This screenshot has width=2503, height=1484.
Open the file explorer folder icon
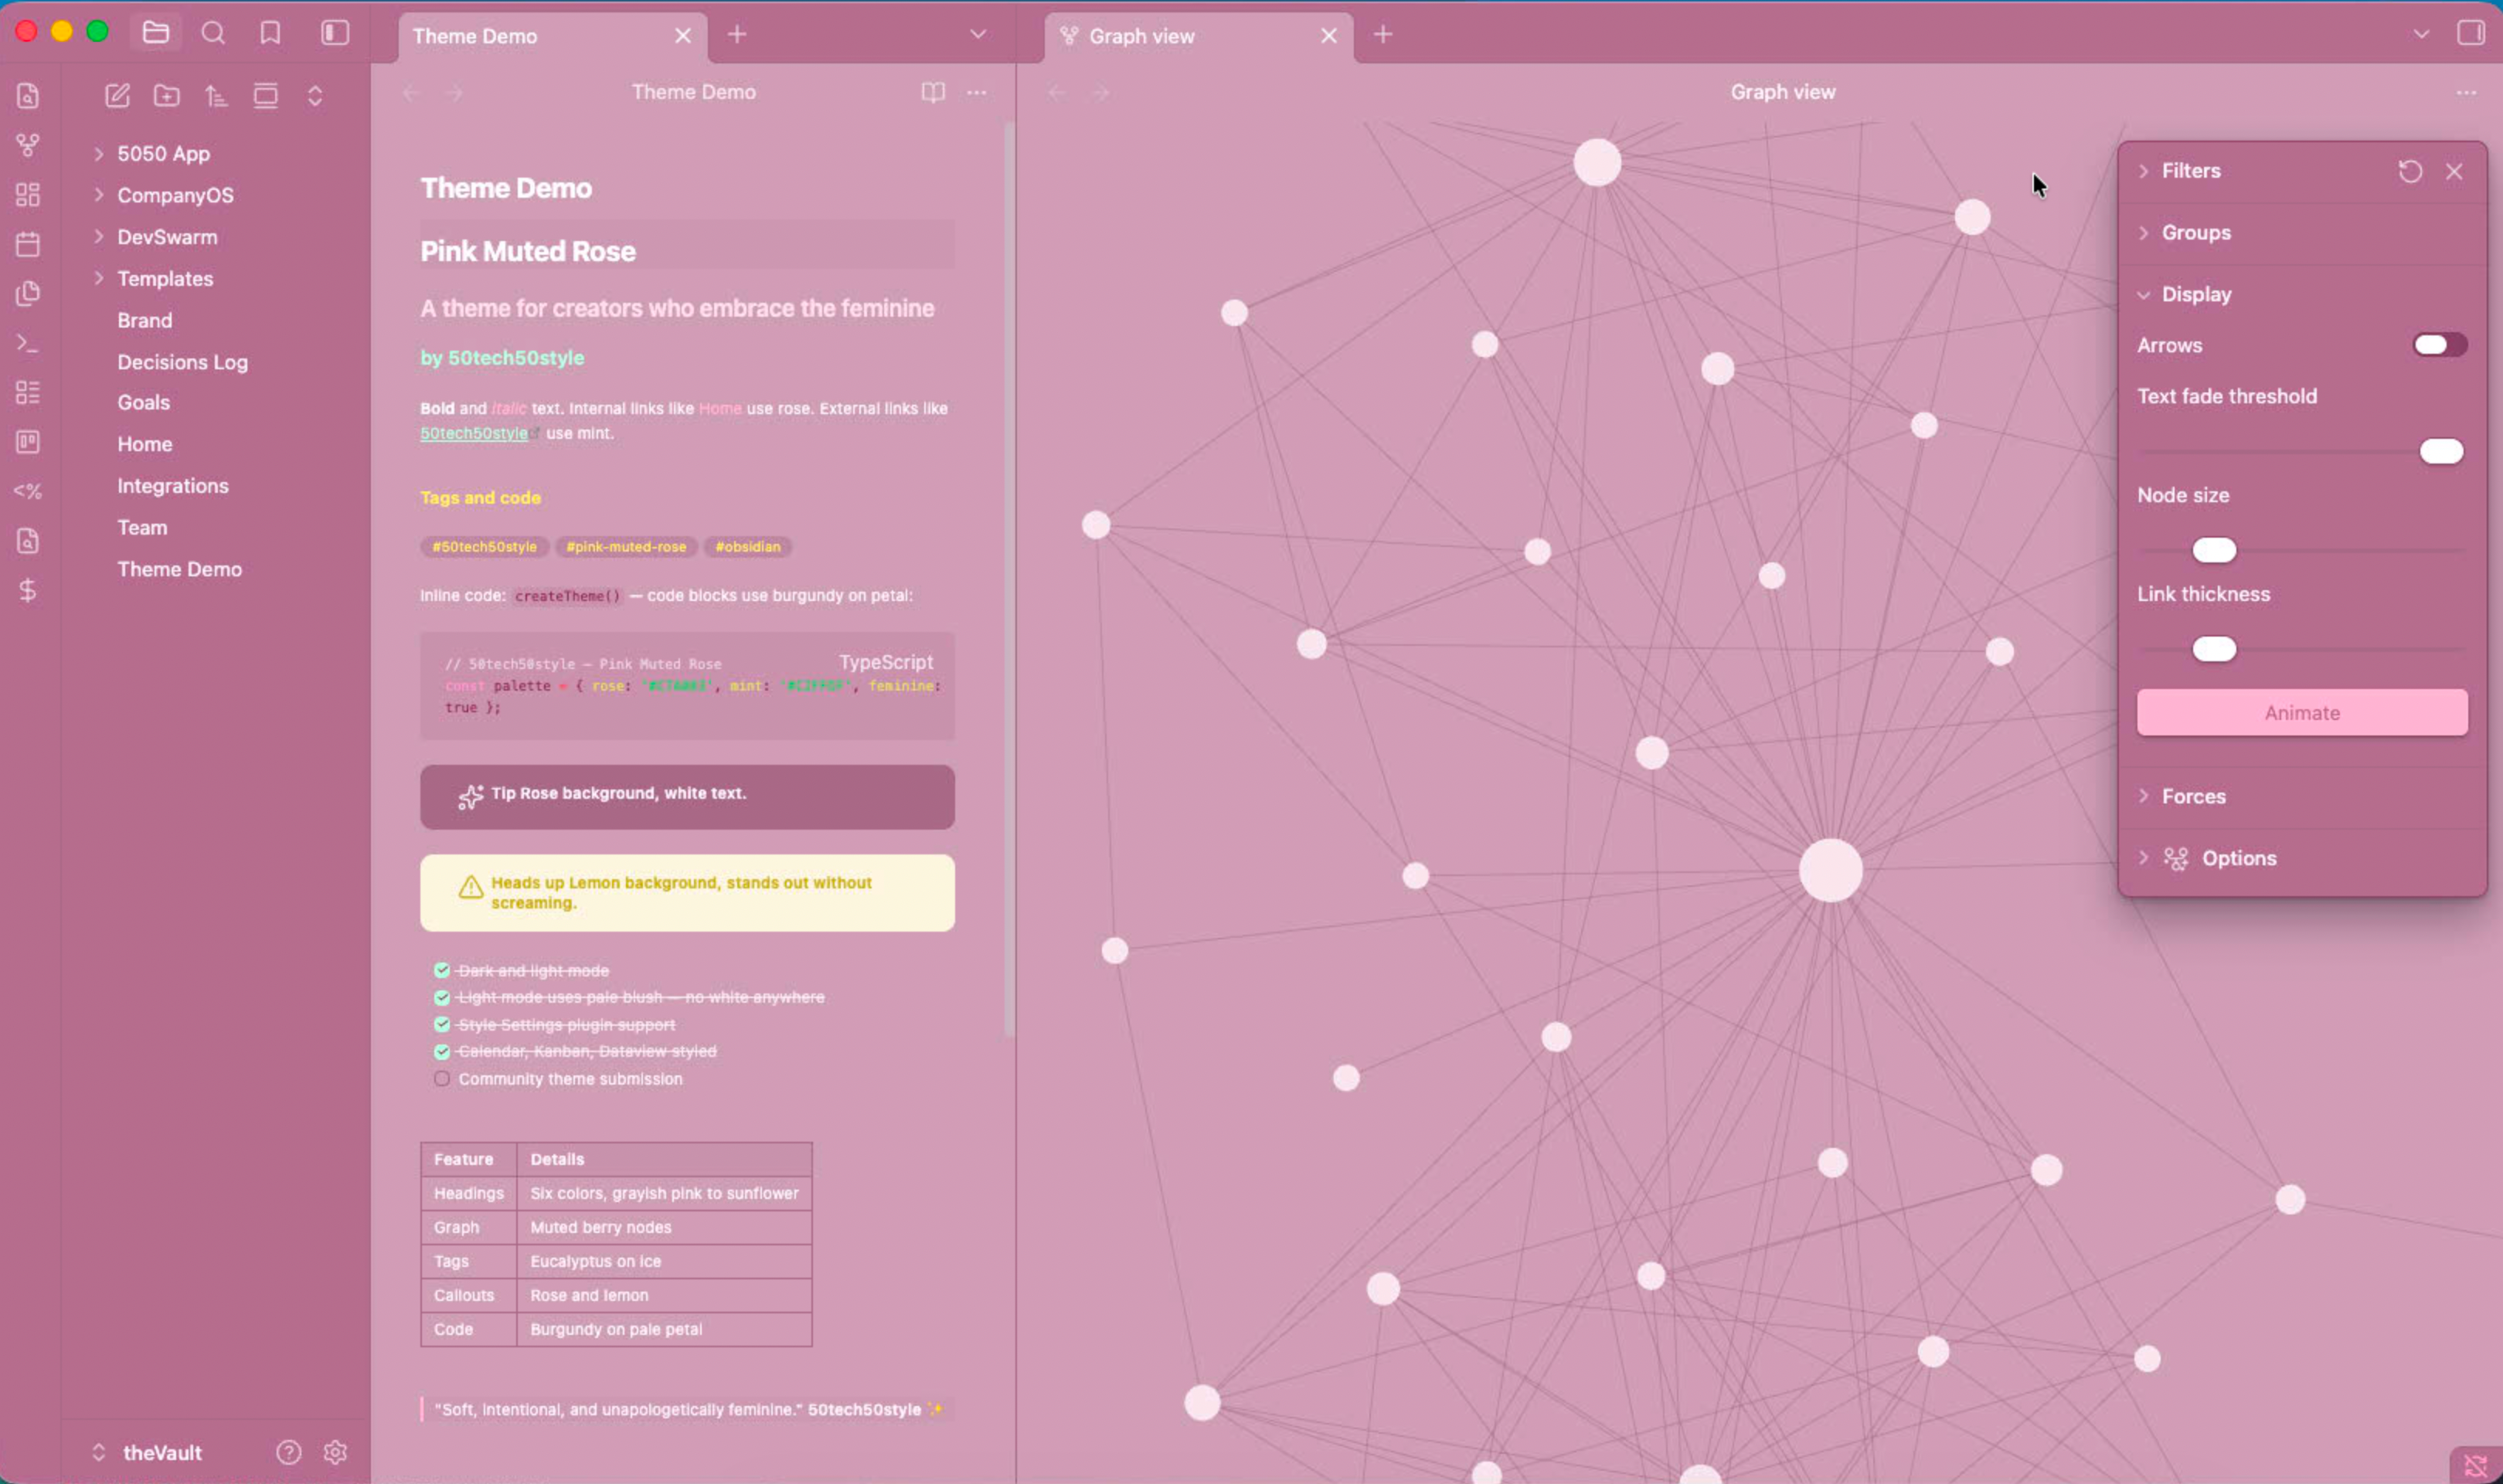pyautogui.click(x=156, y=33)
